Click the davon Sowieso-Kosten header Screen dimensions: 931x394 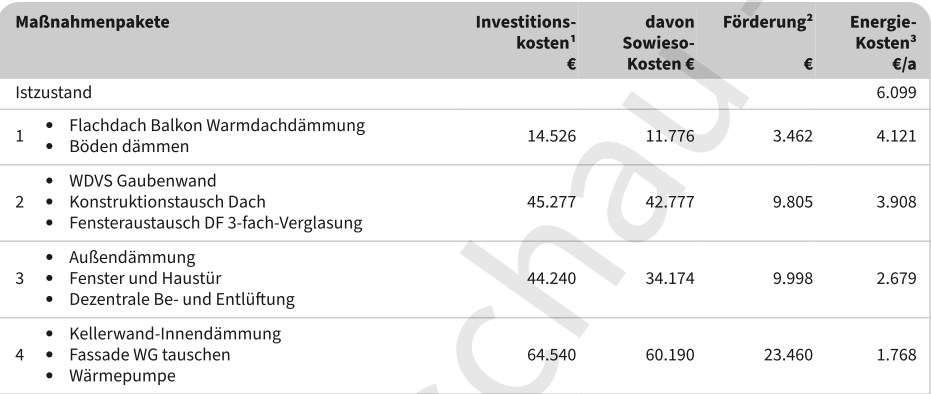[660, 43]
